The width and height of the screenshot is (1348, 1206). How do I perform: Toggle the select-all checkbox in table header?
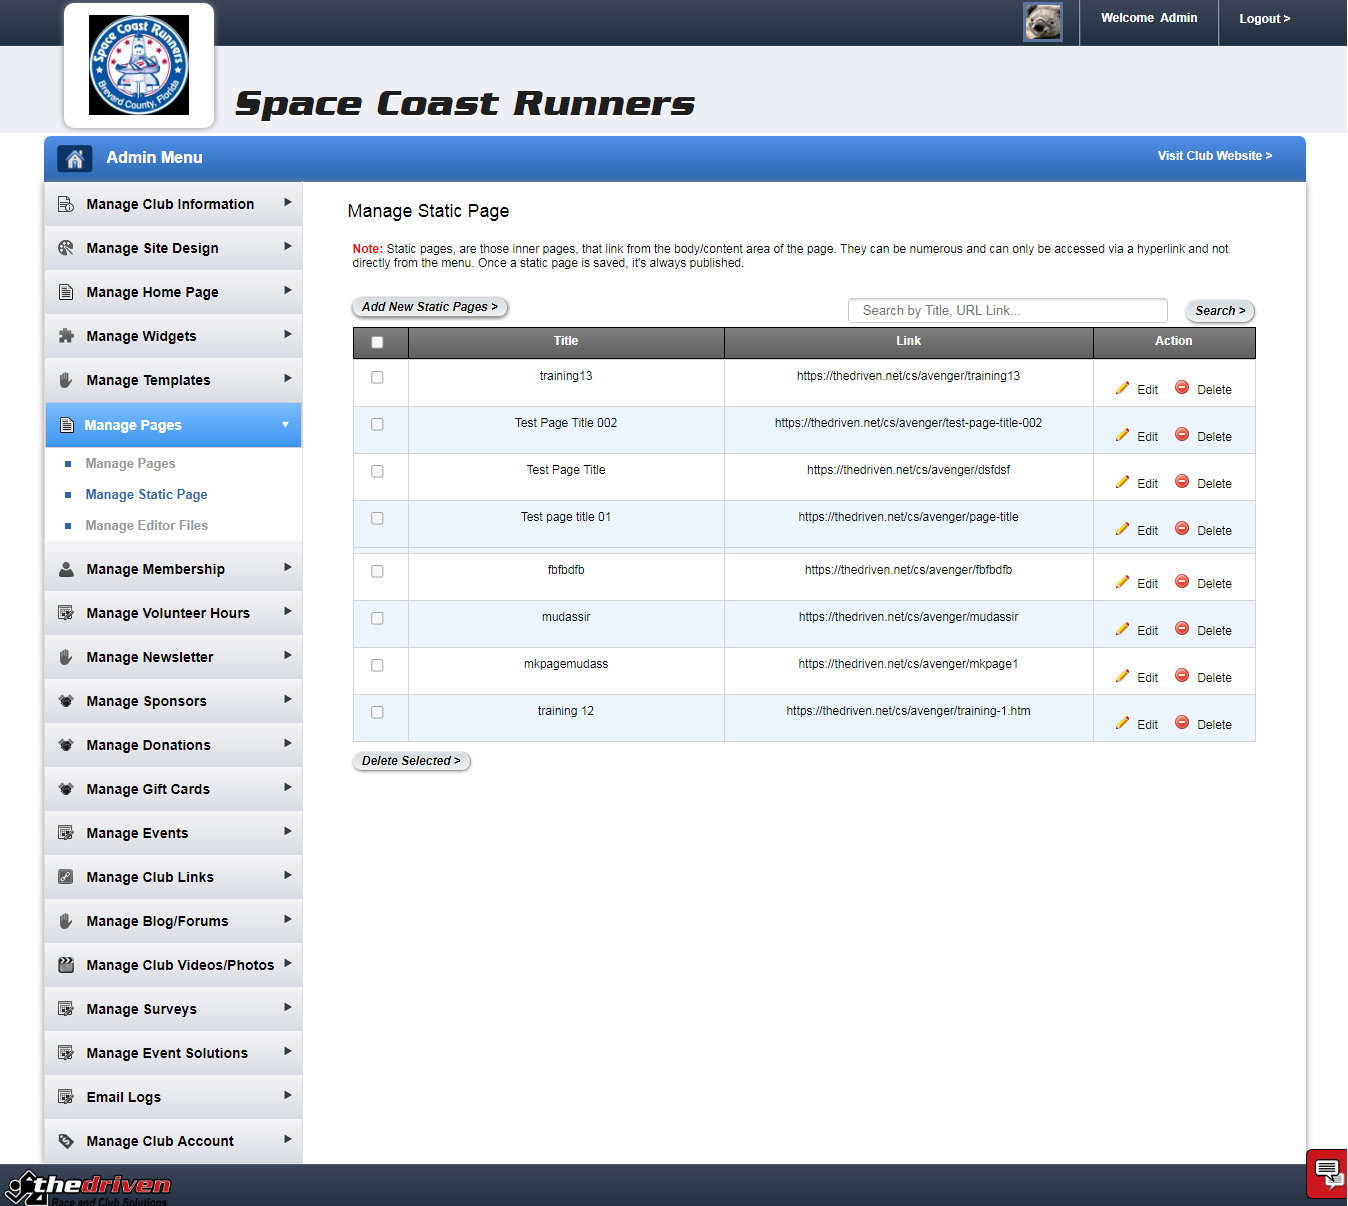[377, 342]
